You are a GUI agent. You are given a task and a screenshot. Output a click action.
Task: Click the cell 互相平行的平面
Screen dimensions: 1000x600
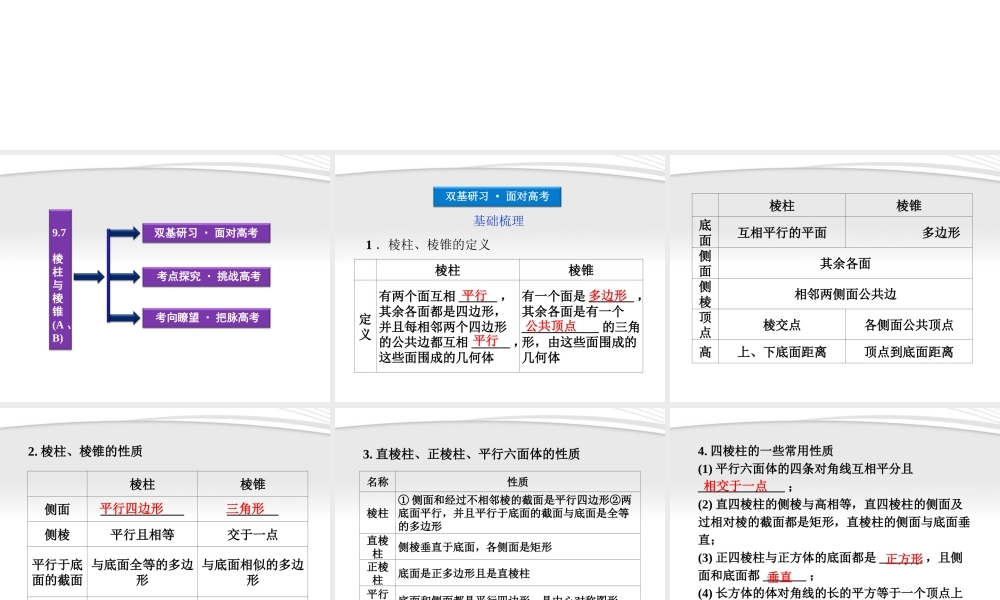(x=782, y=233)
